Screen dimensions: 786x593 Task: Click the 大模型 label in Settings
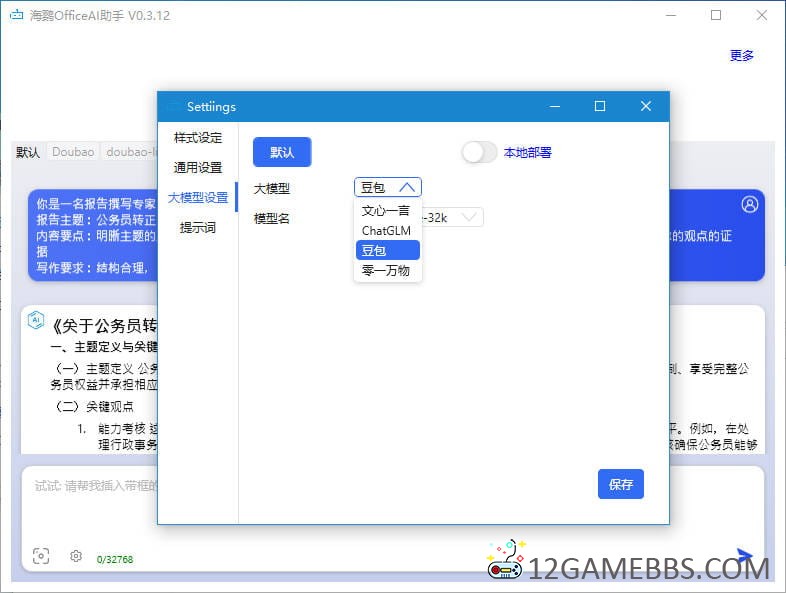[x=272, y=188]
